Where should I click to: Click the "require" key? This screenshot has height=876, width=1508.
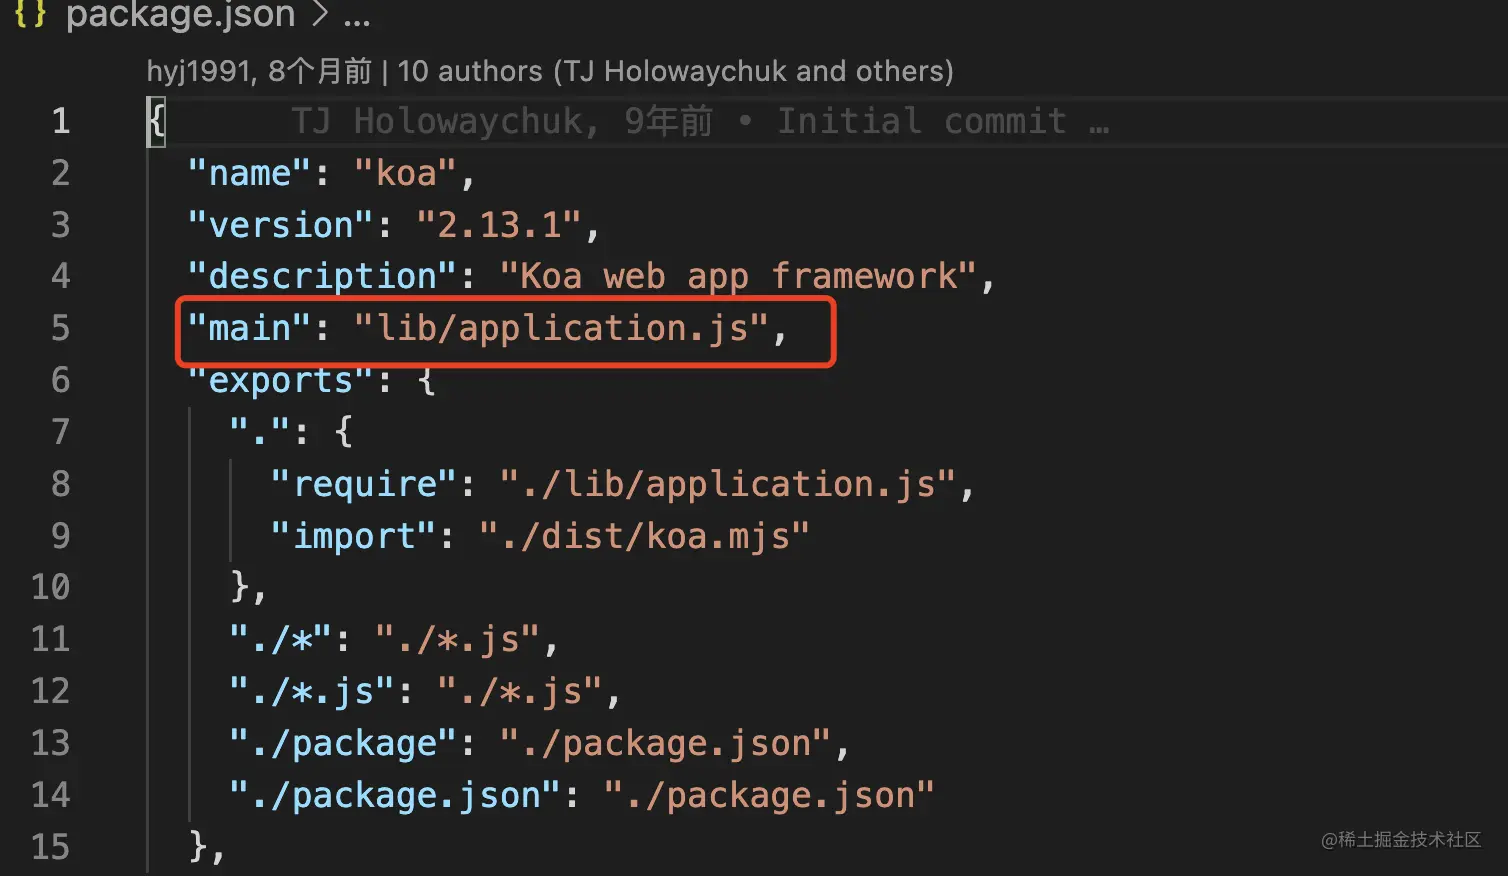(365, 484)
